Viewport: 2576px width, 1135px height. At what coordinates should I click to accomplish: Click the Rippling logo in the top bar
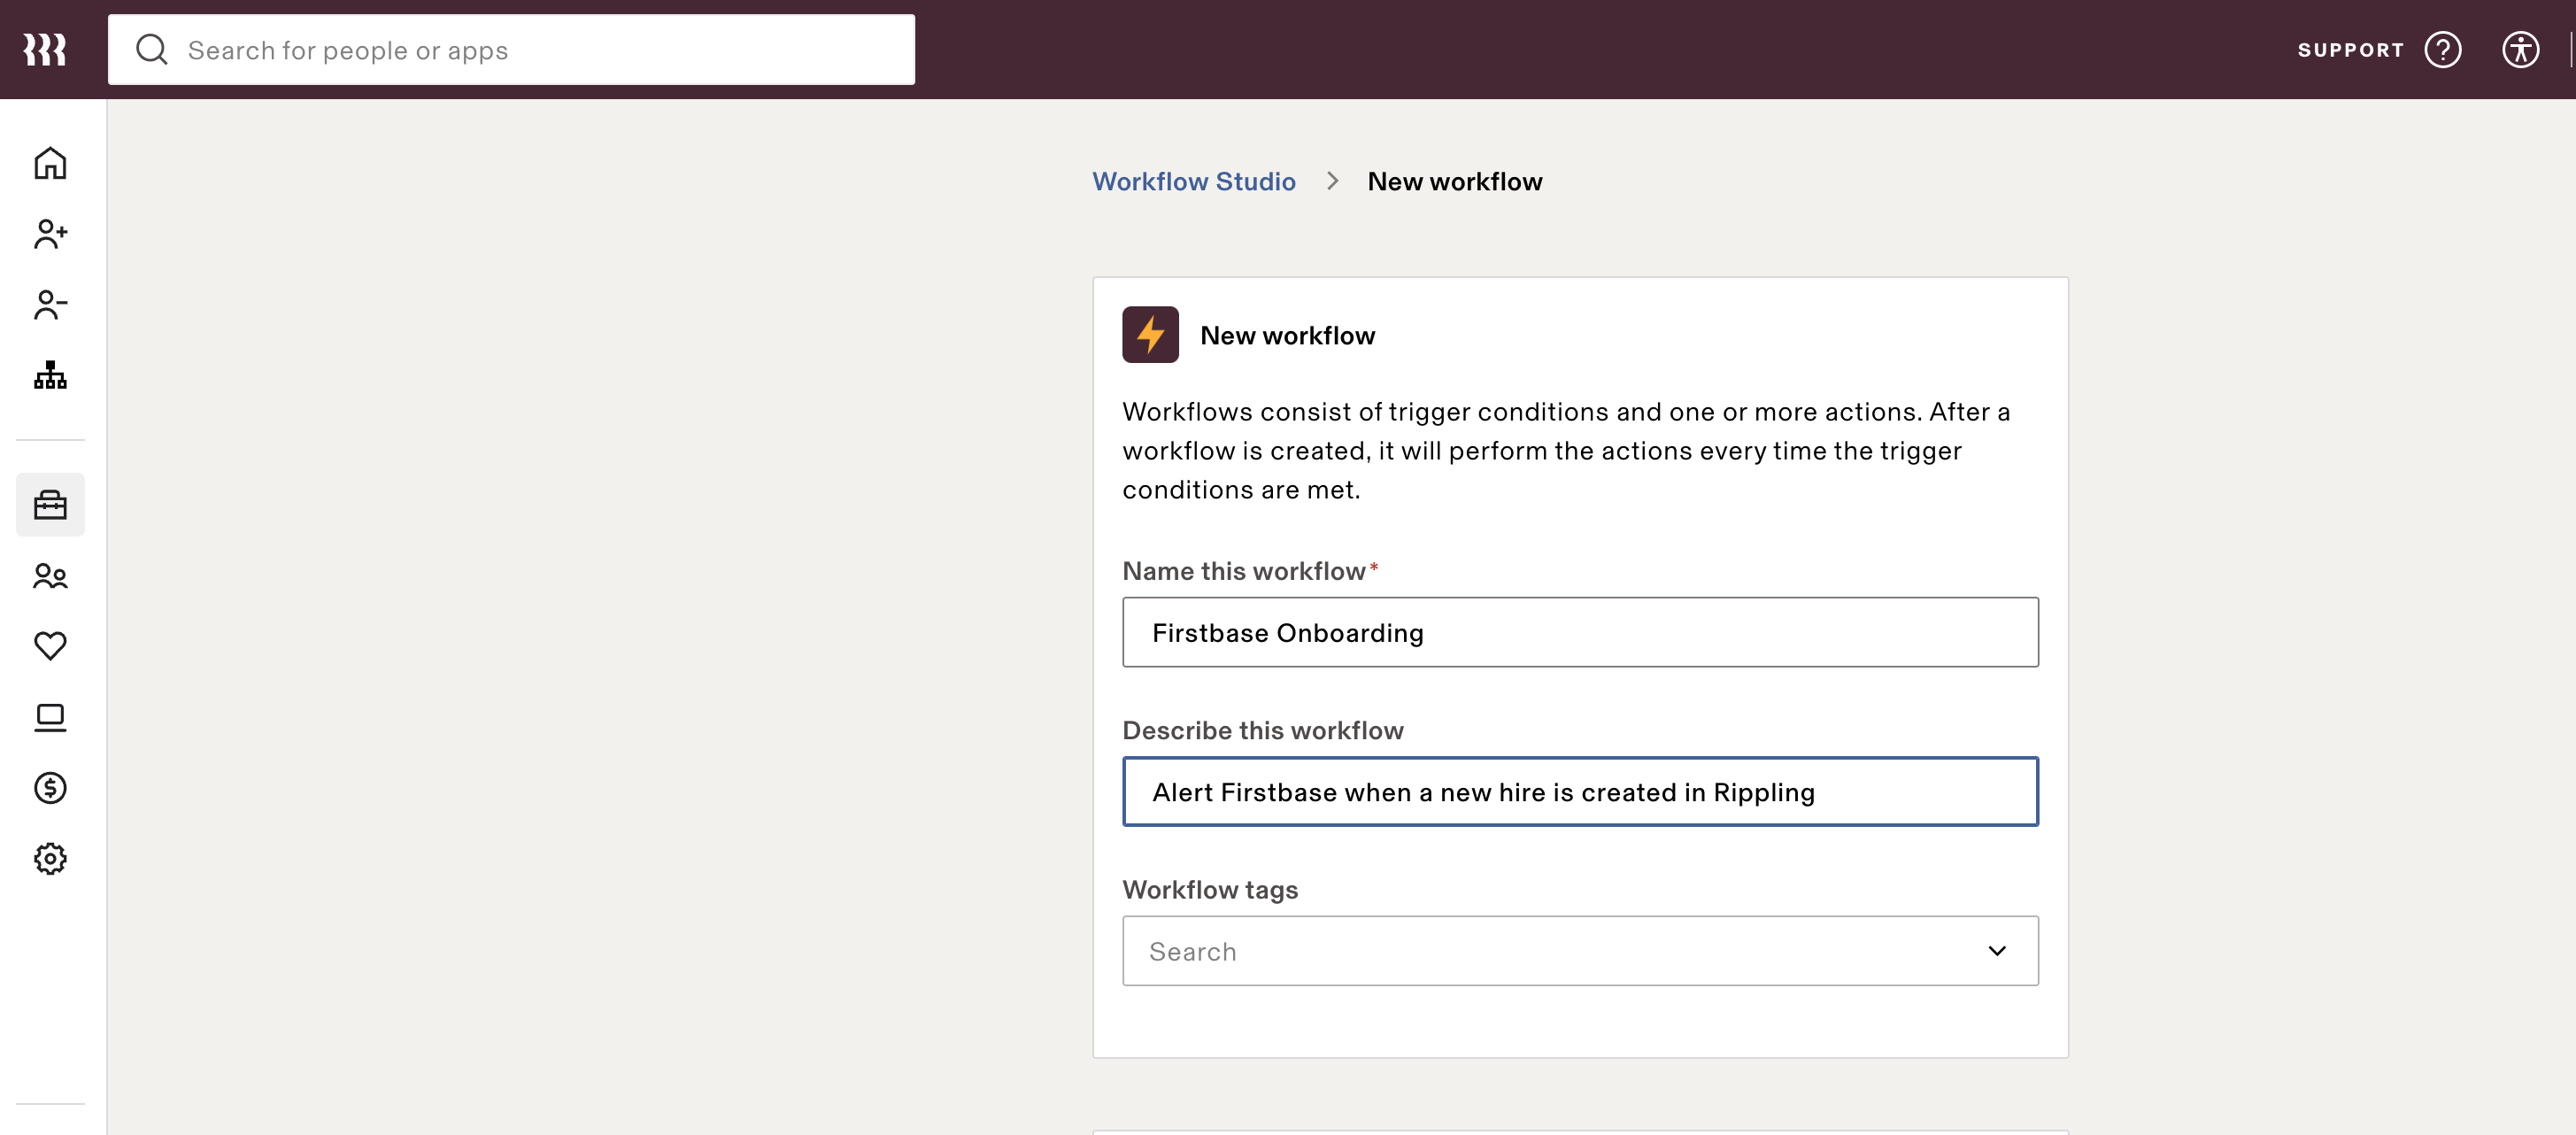pyautogui.click(x=45, y=49)
